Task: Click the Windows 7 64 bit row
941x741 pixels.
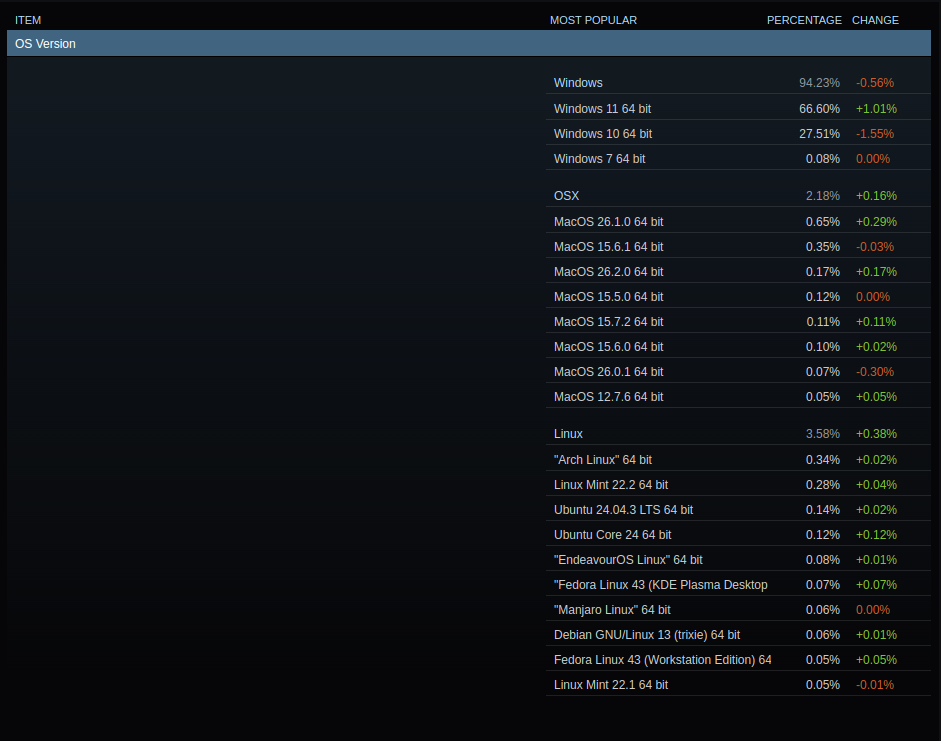Action: click(x=599, y=158)
